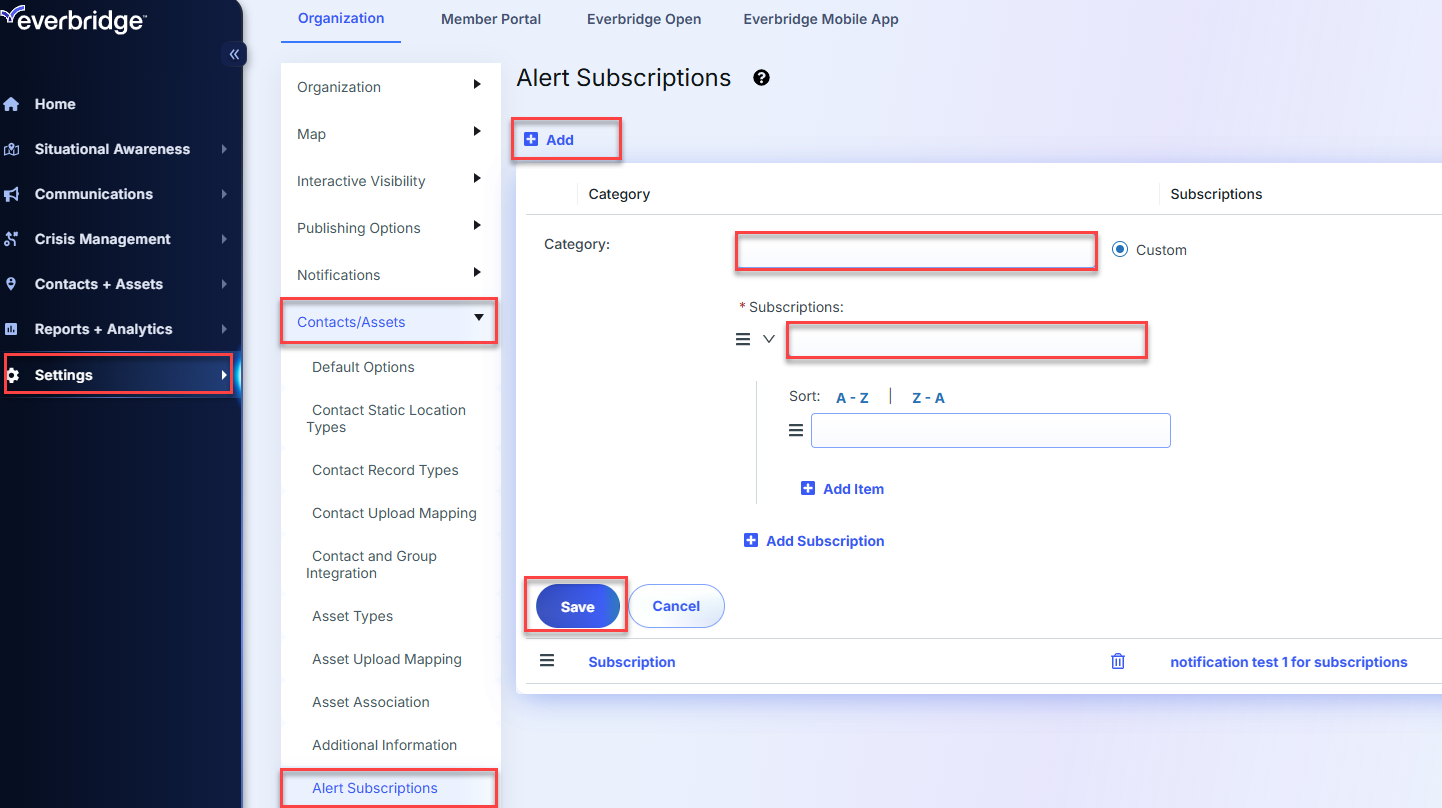
Task: Click the help question mark icon
Action: [x=761, y=78]
